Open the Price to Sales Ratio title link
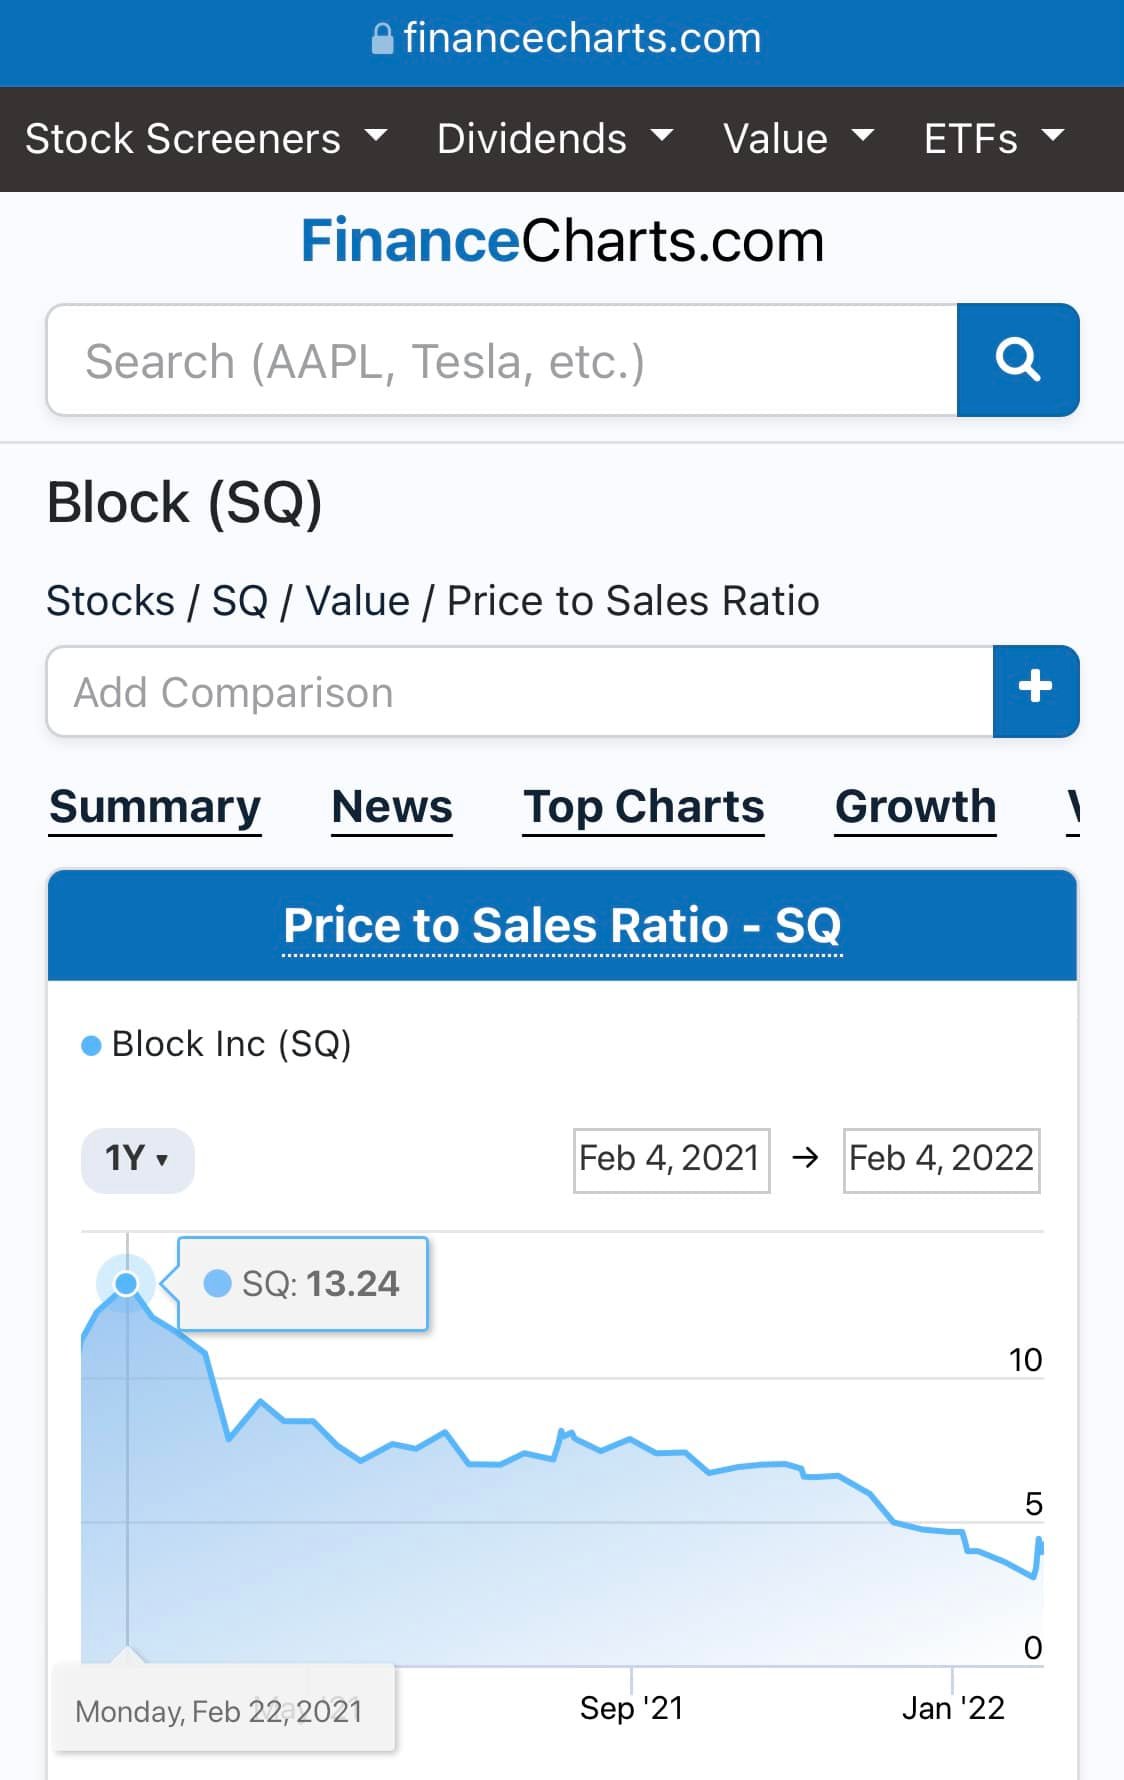The image size is (1124, 1780). click(562, 926)
